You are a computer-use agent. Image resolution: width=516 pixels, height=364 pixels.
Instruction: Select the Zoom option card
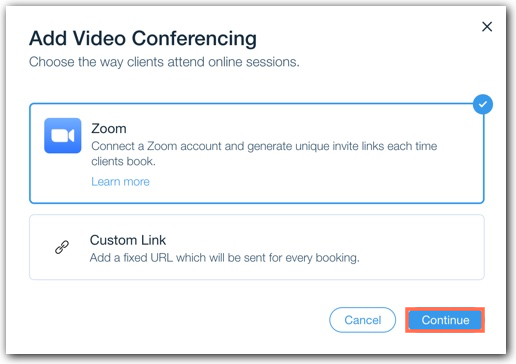(x=257, y=153)
